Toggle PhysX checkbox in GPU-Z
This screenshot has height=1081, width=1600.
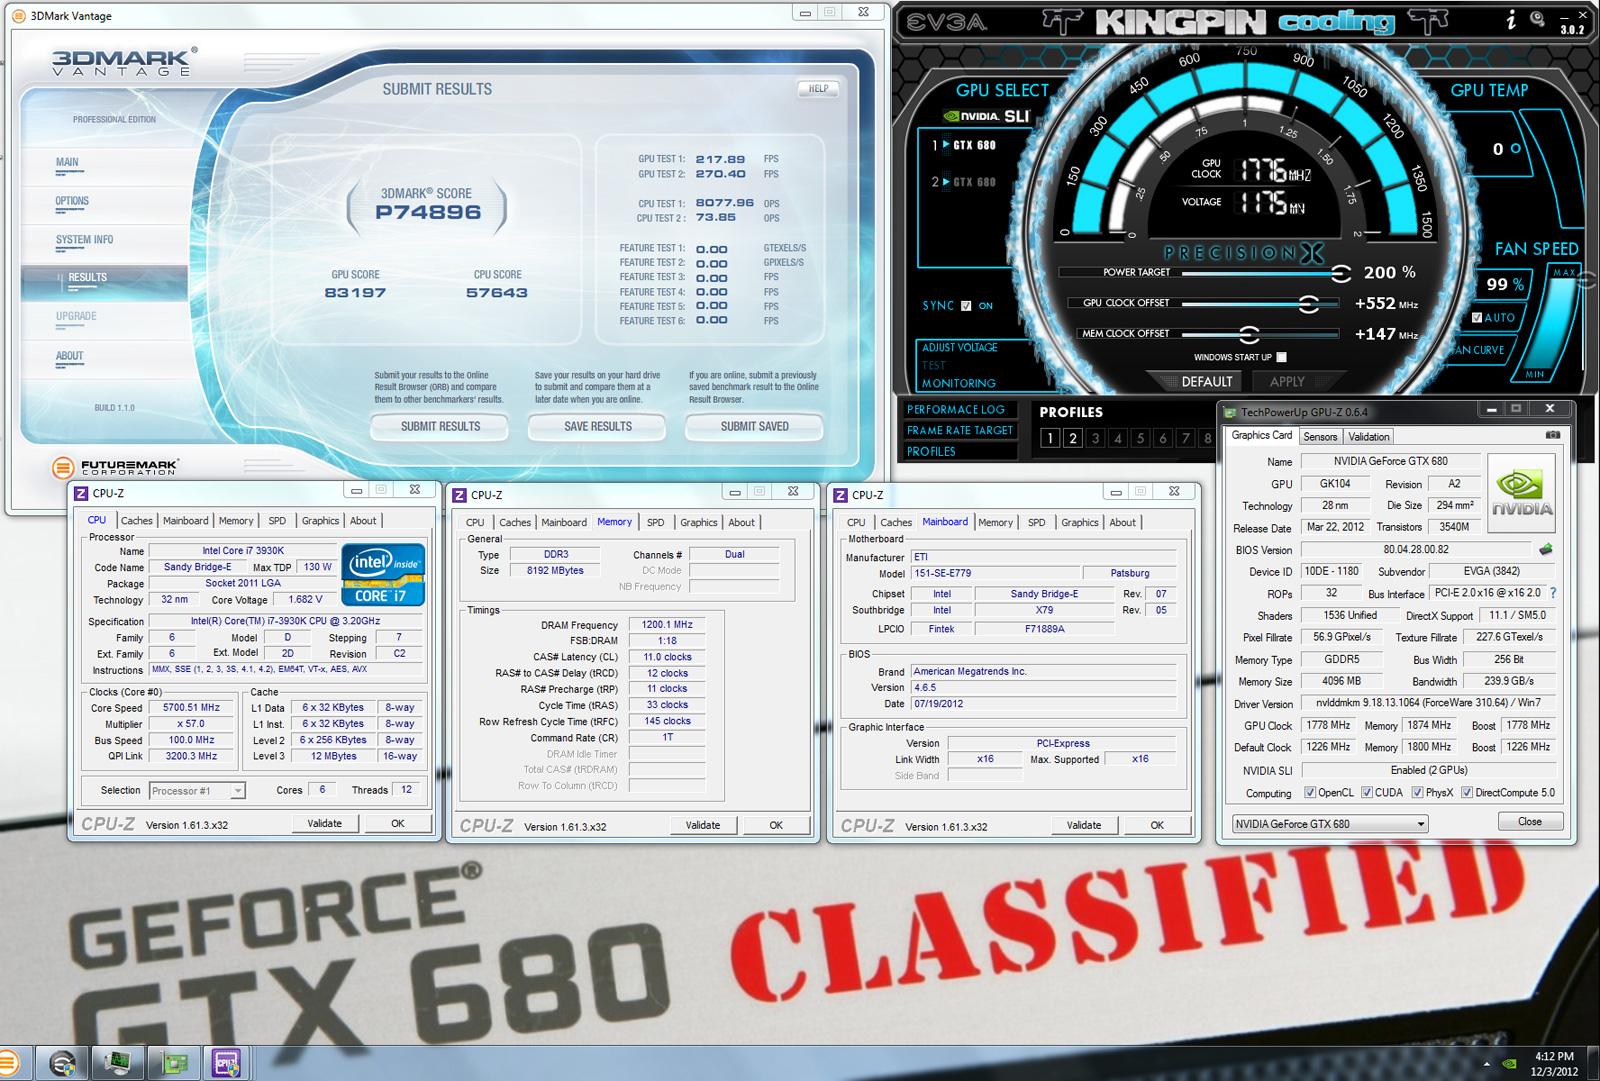[x=1417, y=793]
